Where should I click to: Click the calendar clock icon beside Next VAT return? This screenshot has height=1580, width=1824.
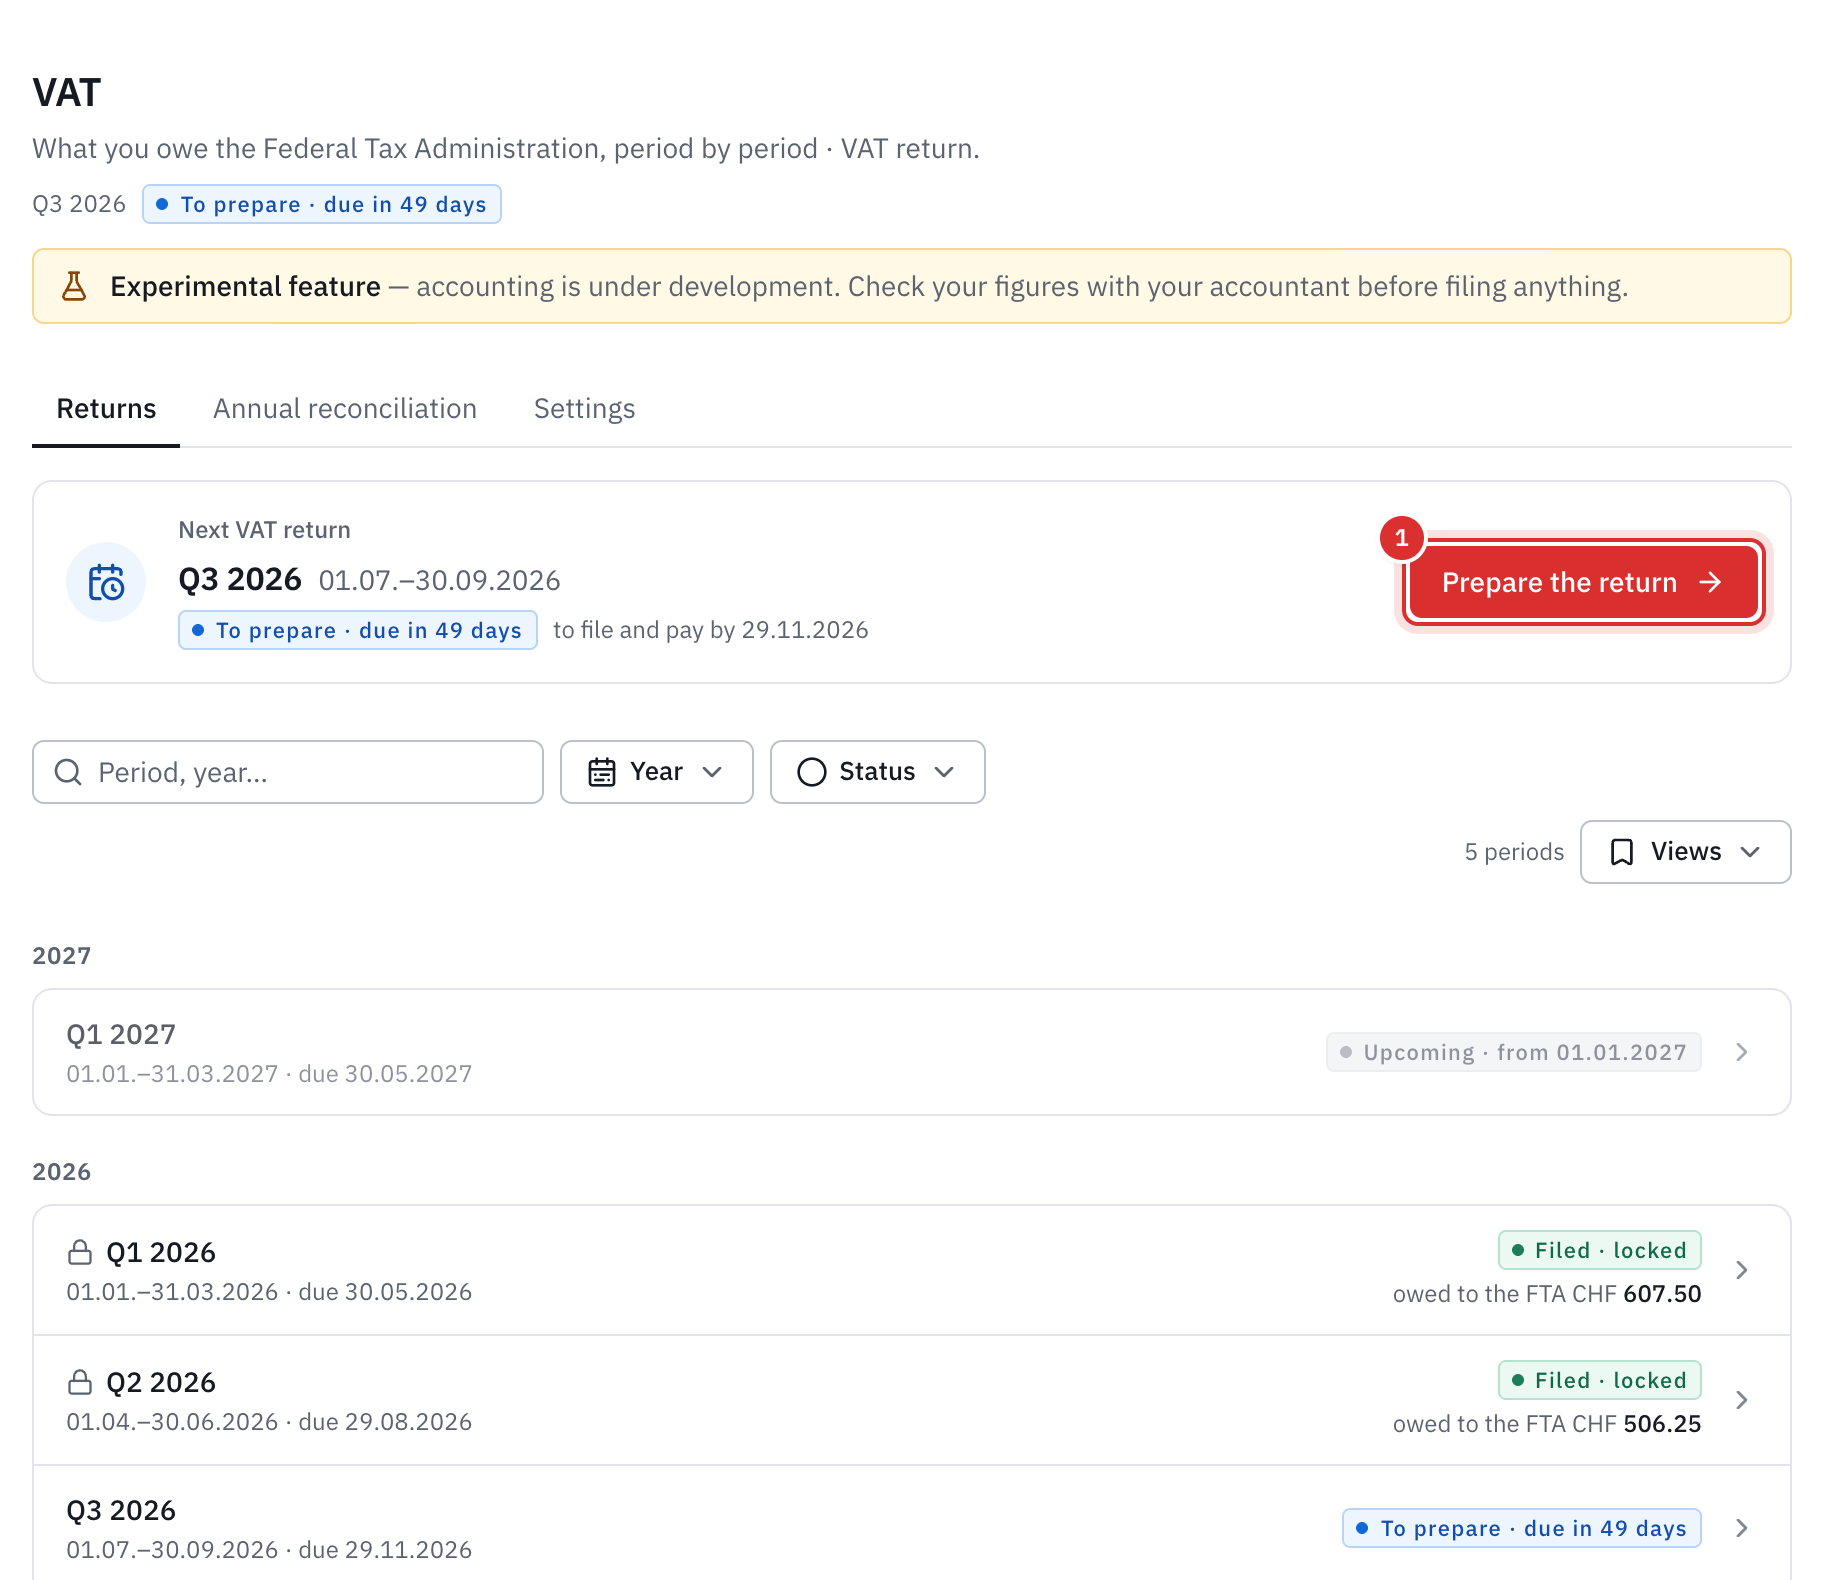coord(106,582)
